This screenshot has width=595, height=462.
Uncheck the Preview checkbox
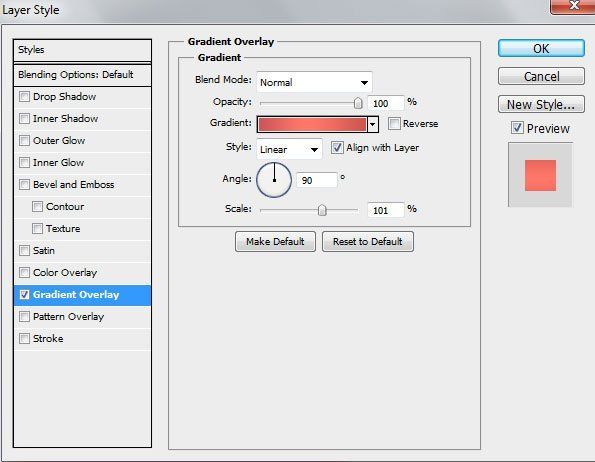point(517,128)
